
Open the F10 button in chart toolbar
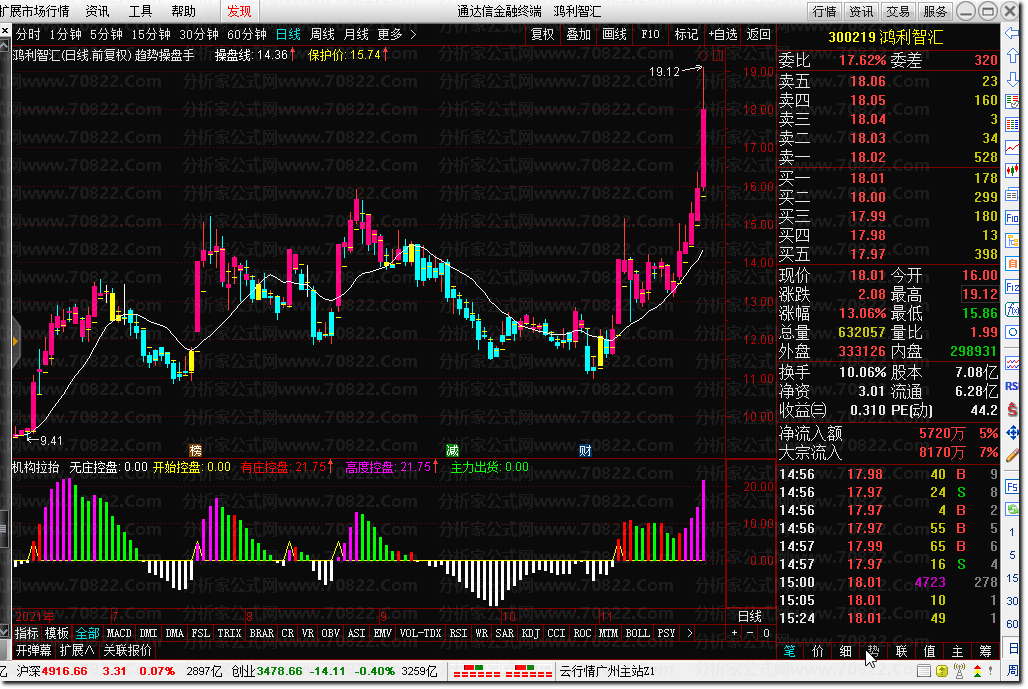click(650, 34)
